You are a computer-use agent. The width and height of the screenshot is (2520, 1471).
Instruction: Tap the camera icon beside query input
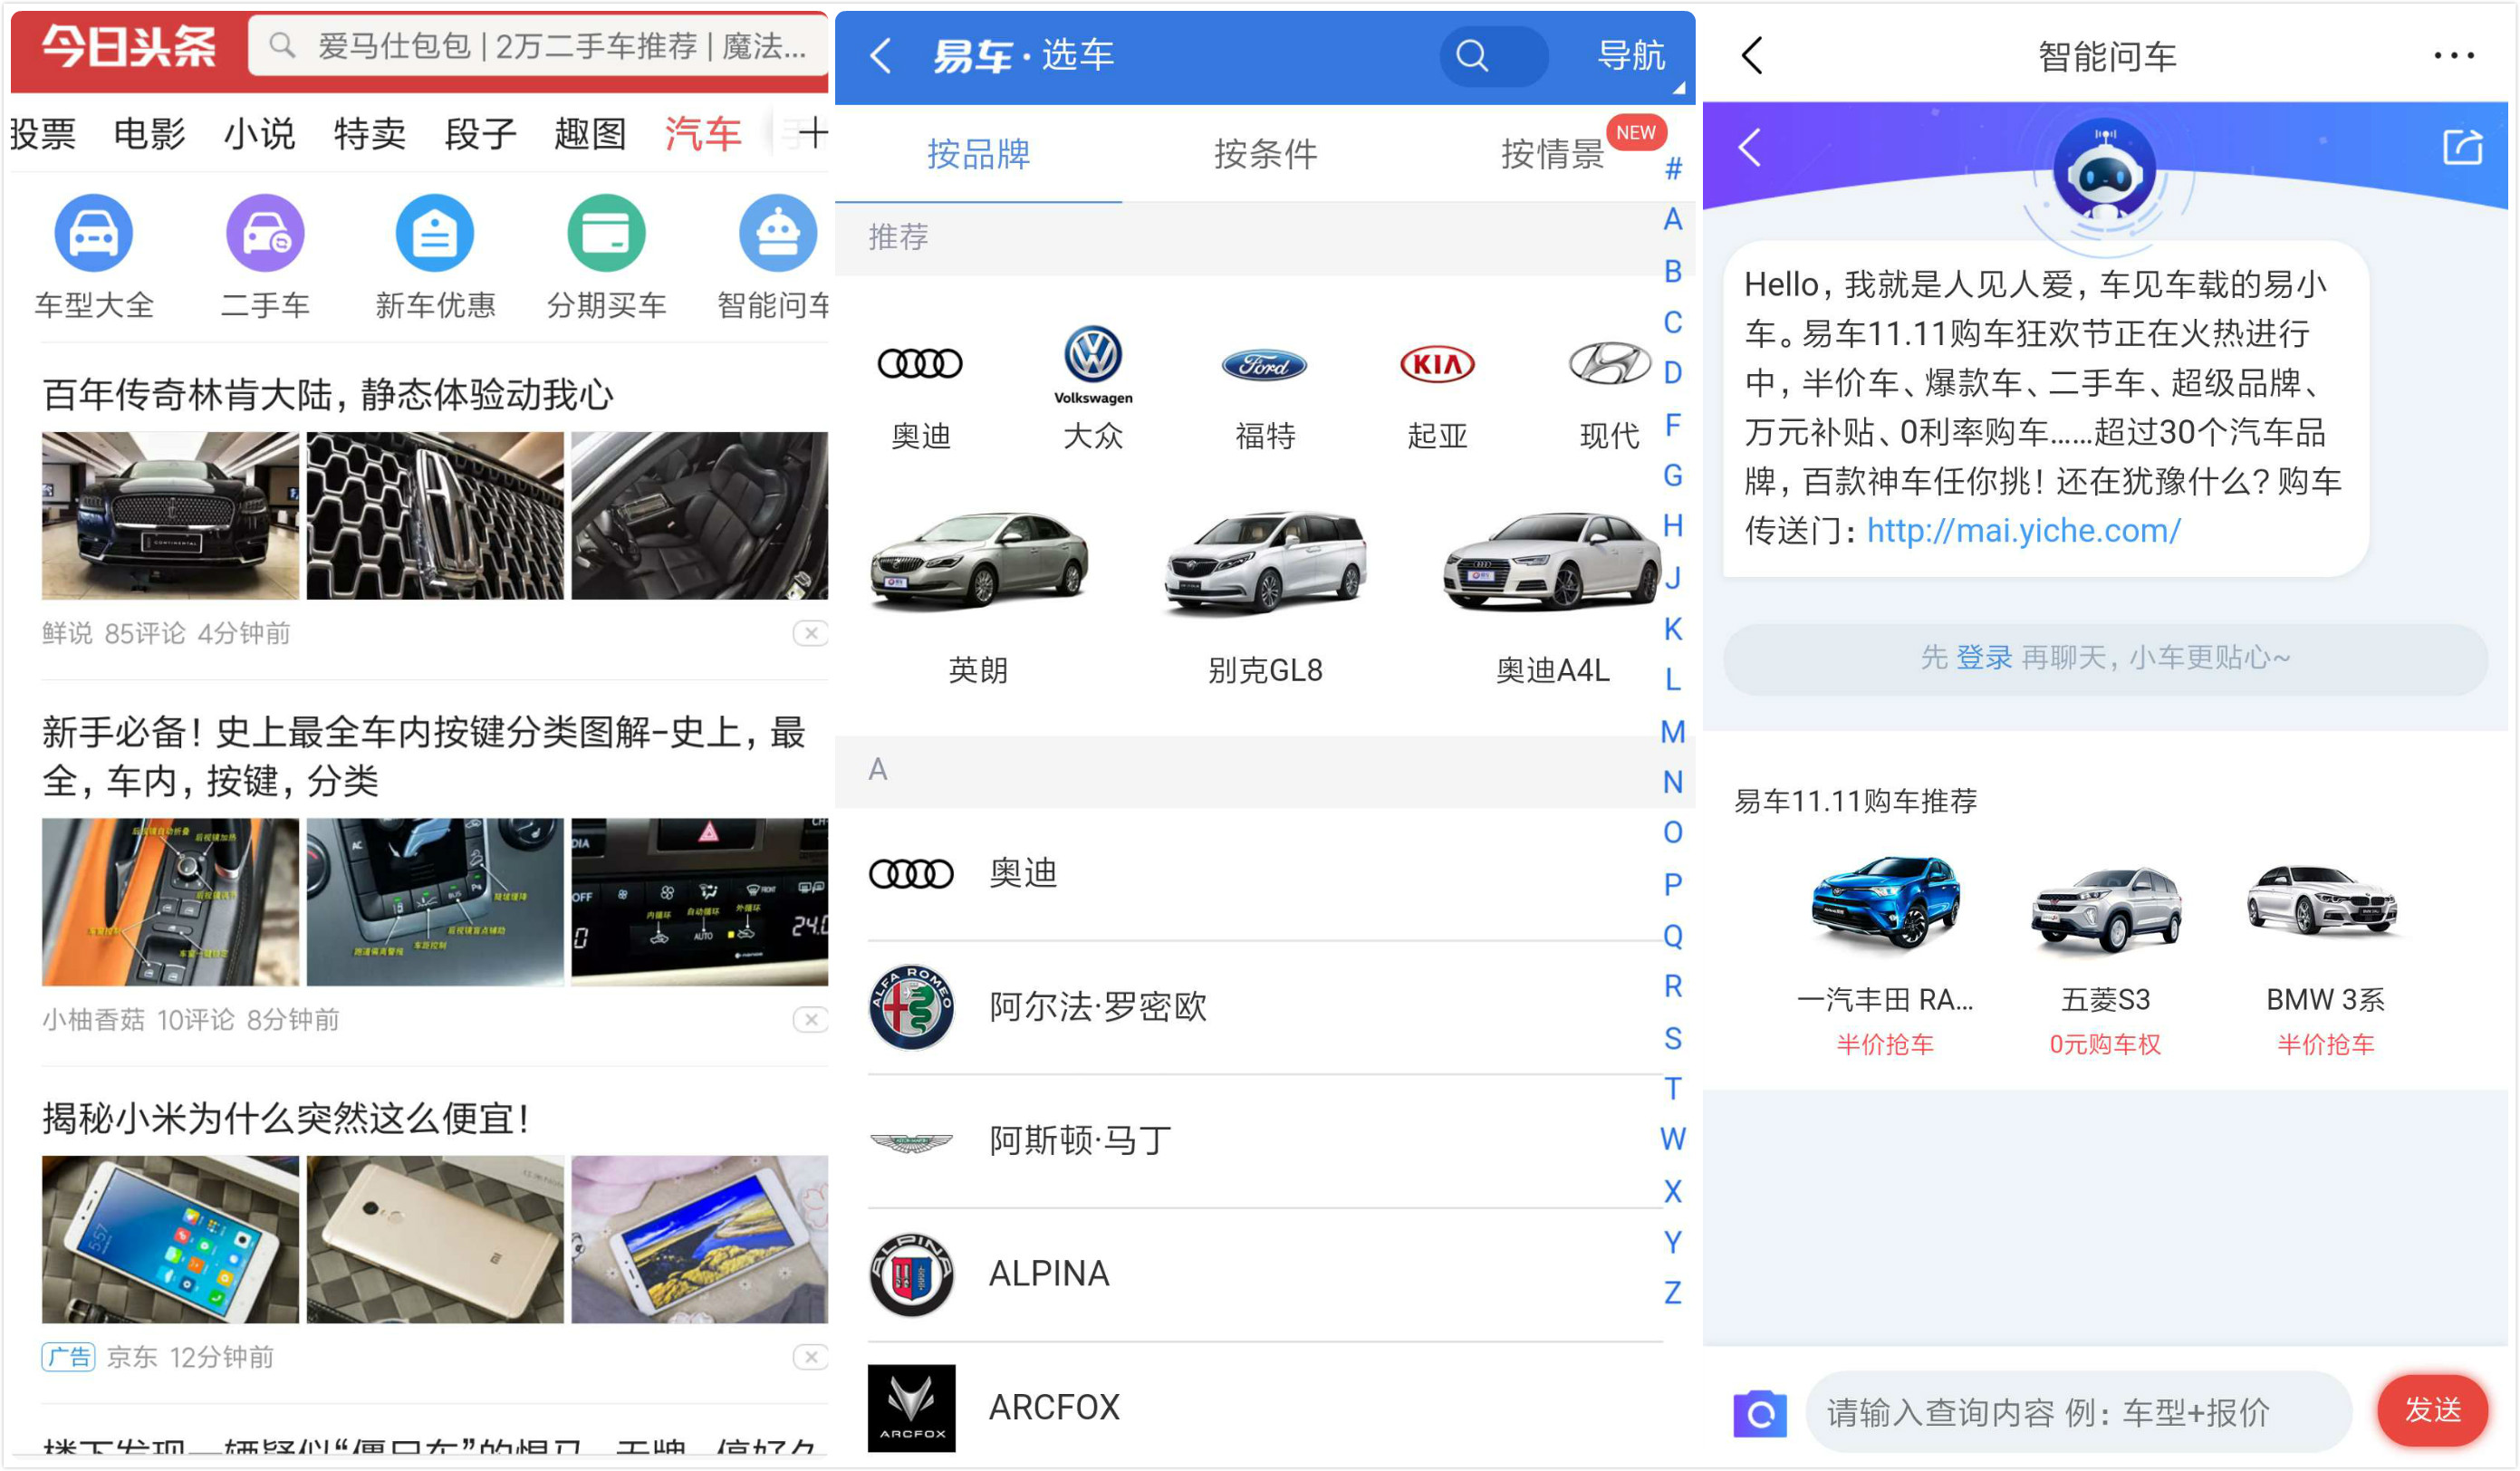[x=1759, y=1412]
